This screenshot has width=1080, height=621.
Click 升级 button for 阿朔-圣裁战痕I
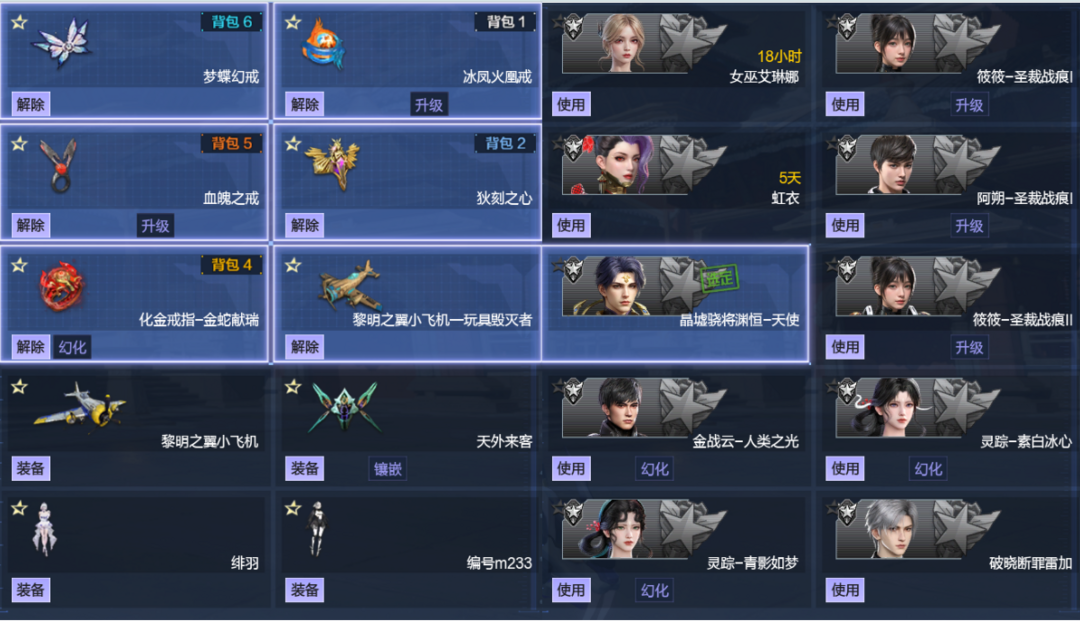pos(969,226)
